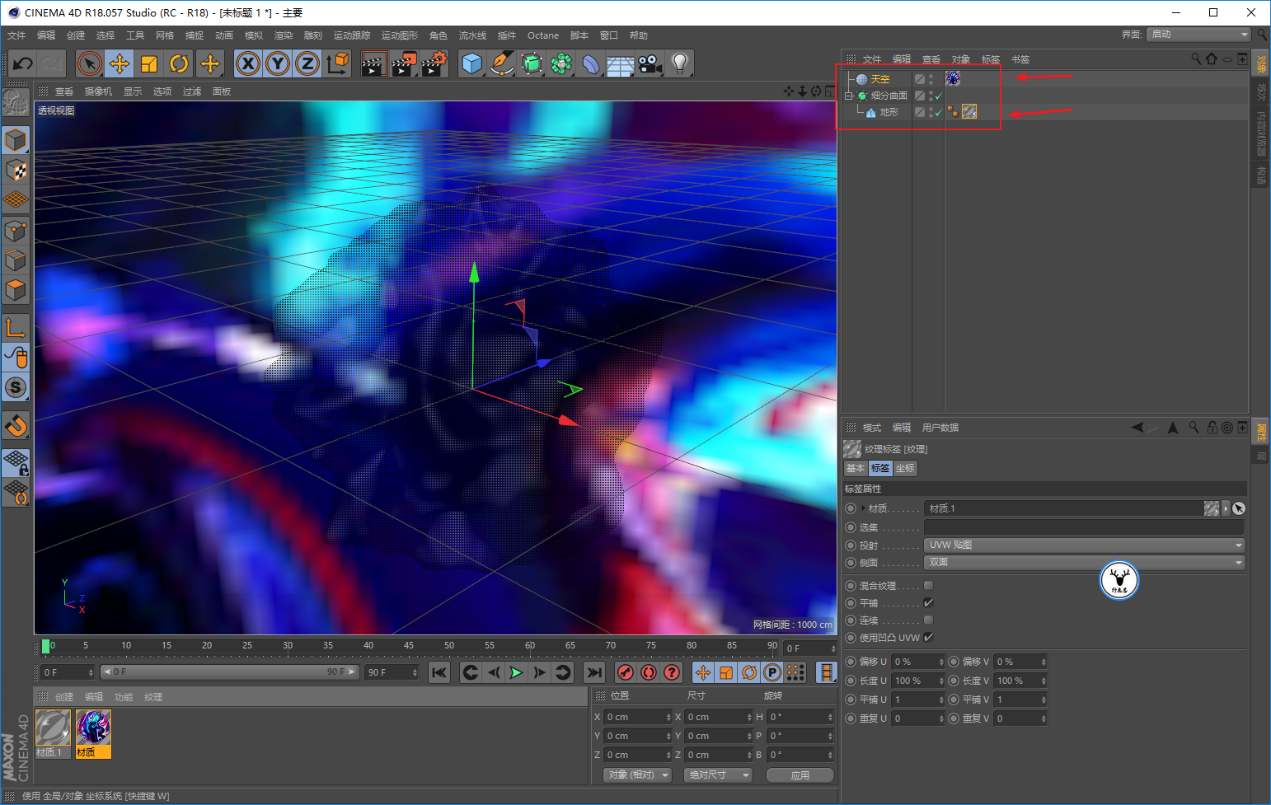Image resolution: width=1271 pixels, height=805 pixels.
Task: Add a cube primitive object
Action: pos(472,64)
